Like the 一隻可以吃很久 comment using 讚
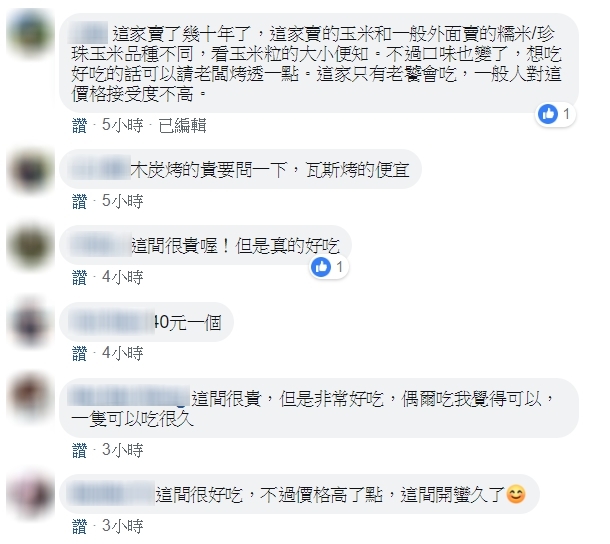The width and height of the screenshot is (610, 544). click(79, 450)
